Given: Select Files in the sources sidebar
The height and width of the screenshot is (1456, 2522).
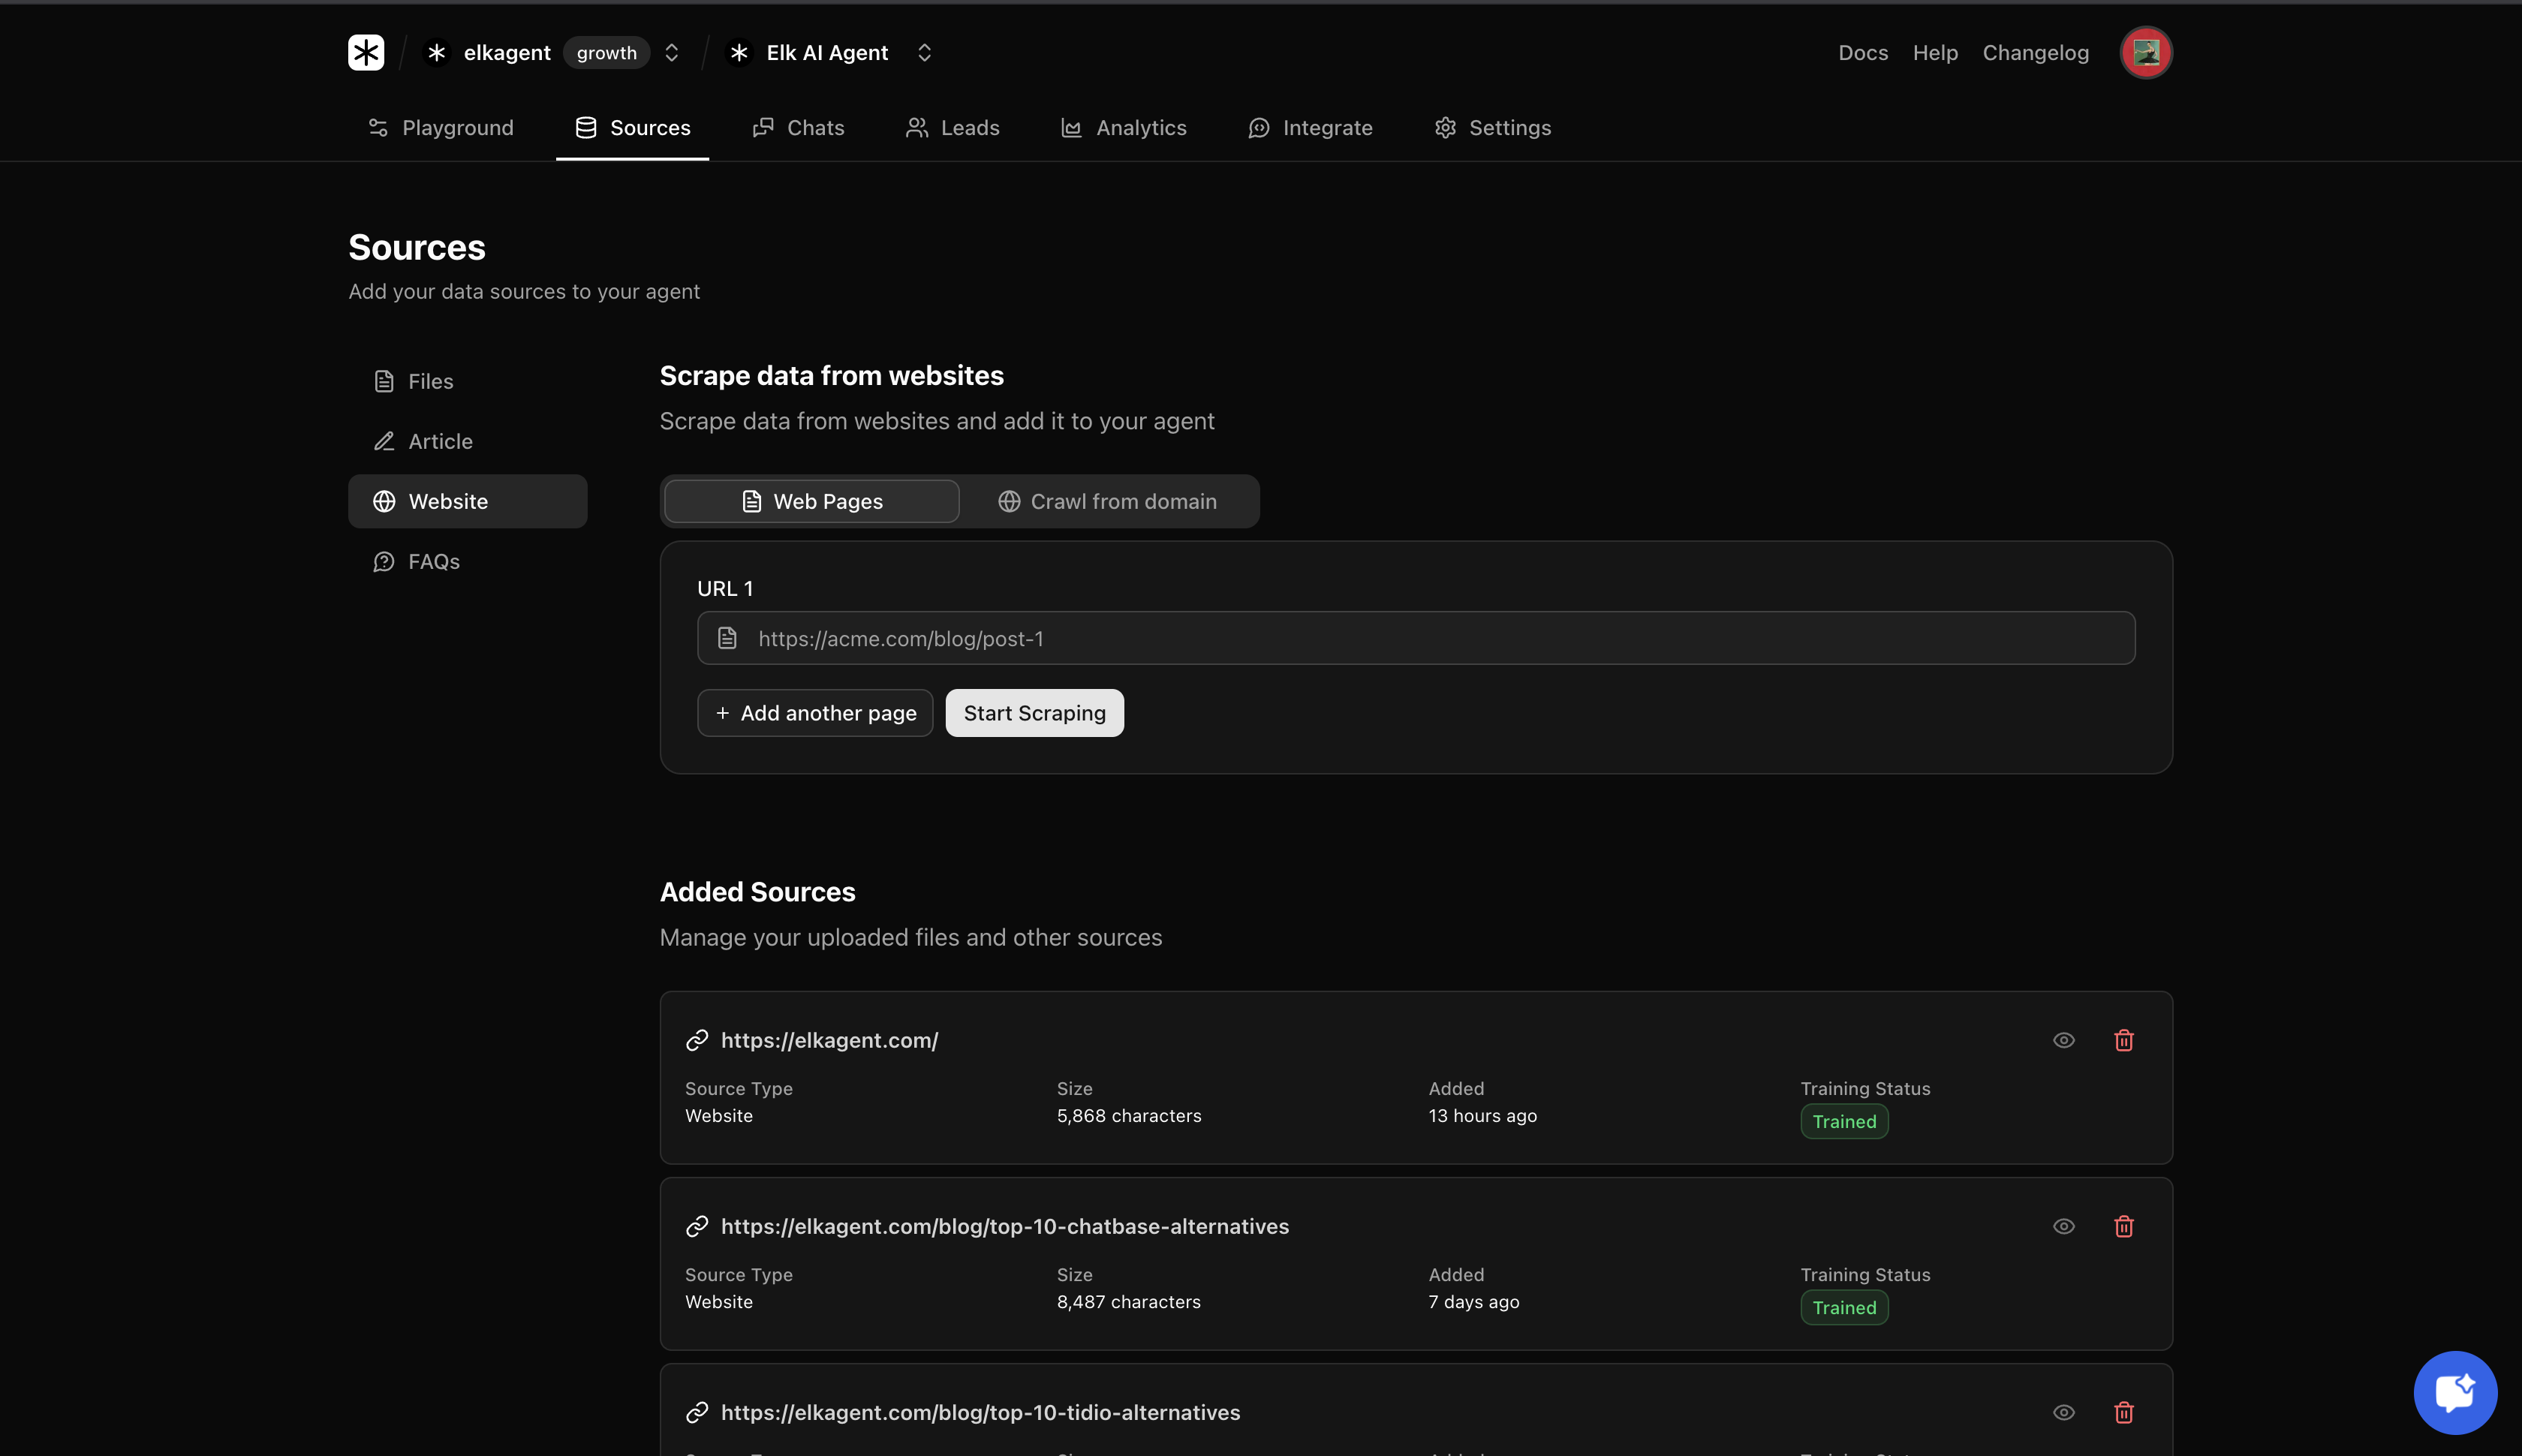Looking at the screenshot, I should 468,381.
